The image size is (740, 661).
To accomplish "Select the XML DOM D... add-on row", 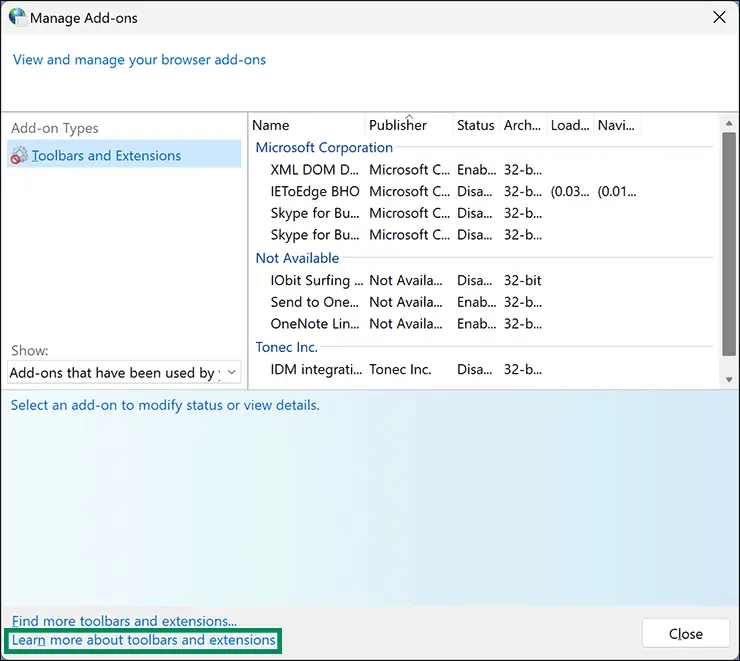I will pyautogui.click(x=482, y=169).
